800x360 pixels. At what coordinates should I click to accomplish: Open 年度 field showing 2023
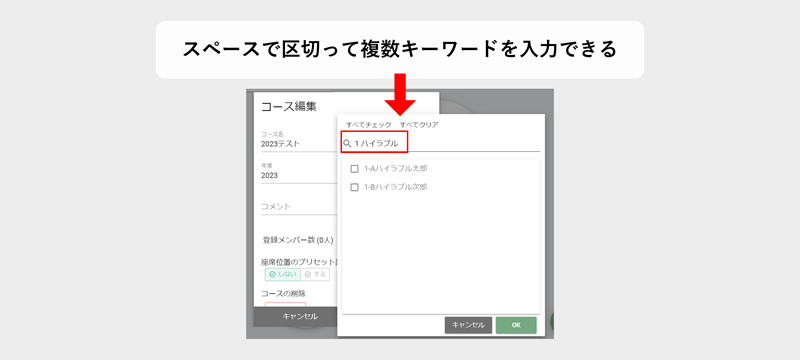click(x=299, y=175)
